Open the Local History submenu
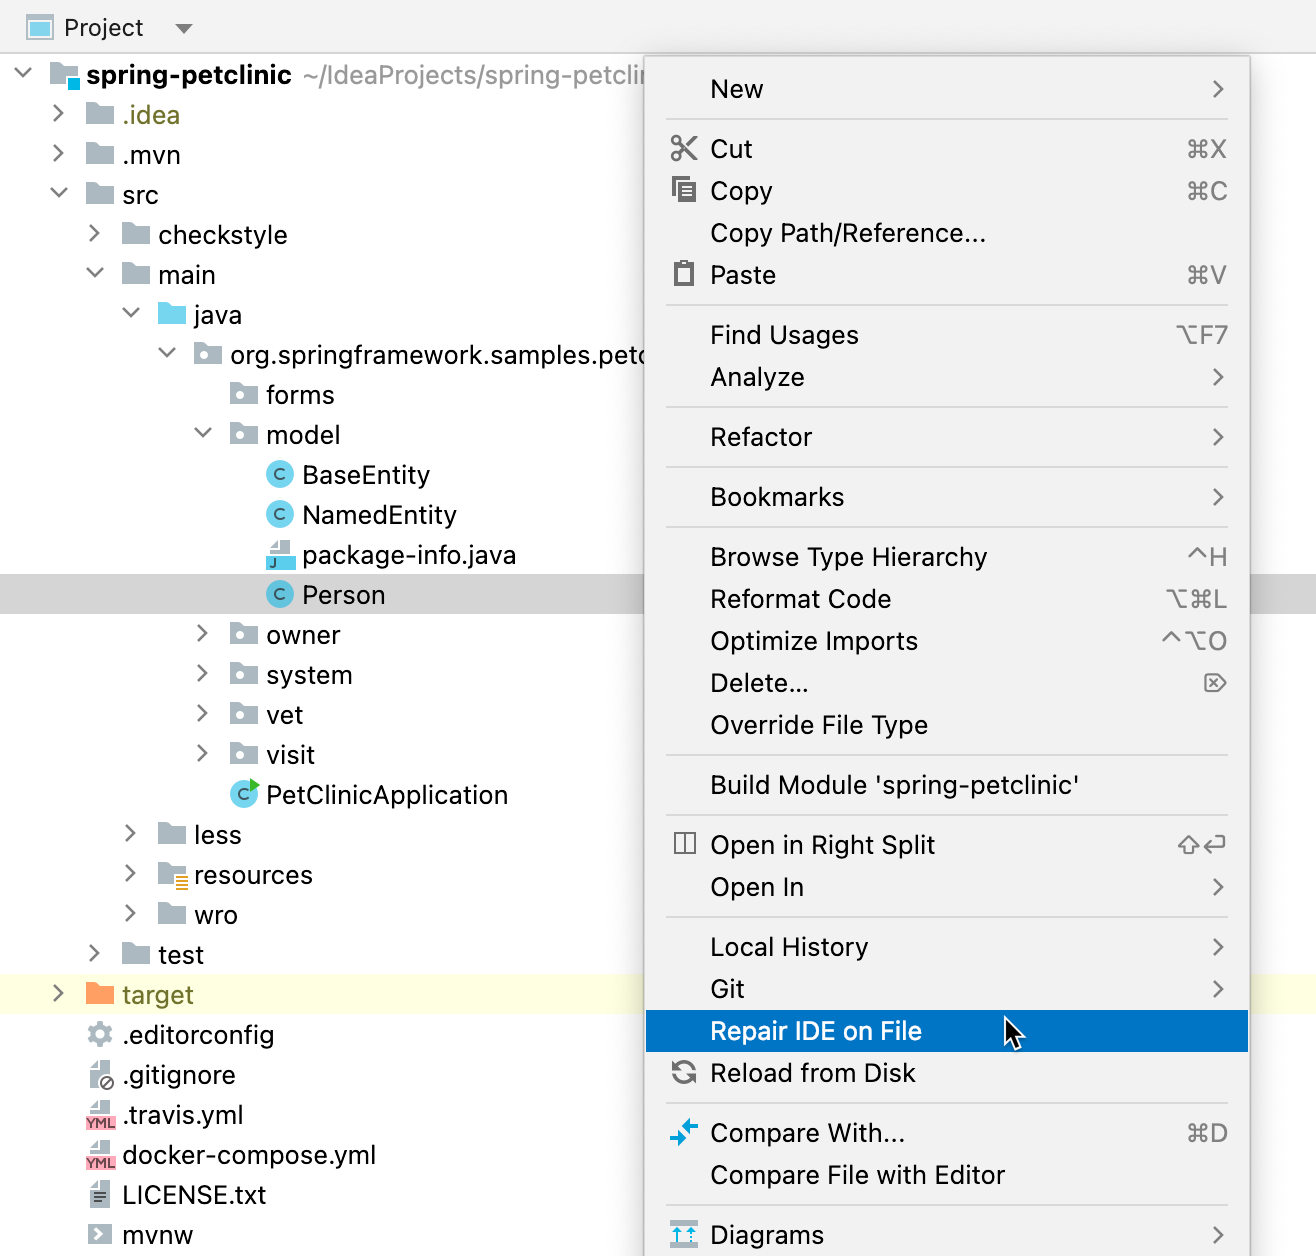Screen dimensions: 1316x1256 pyautogui.click(x=947, y=947)
